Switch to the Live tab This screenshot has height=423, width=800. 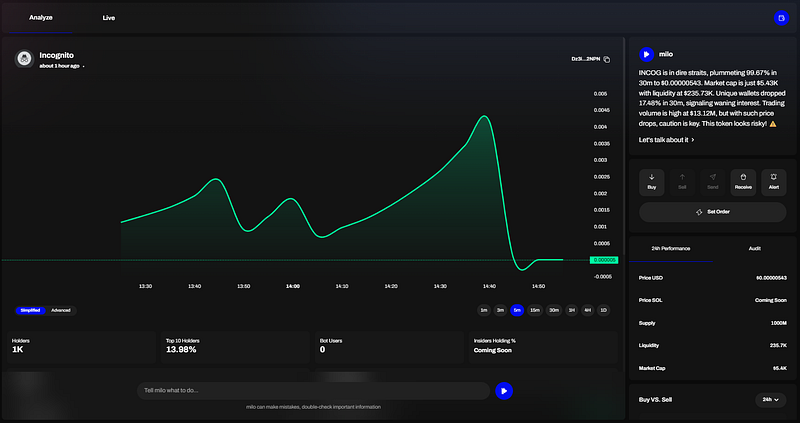[108, 18]
